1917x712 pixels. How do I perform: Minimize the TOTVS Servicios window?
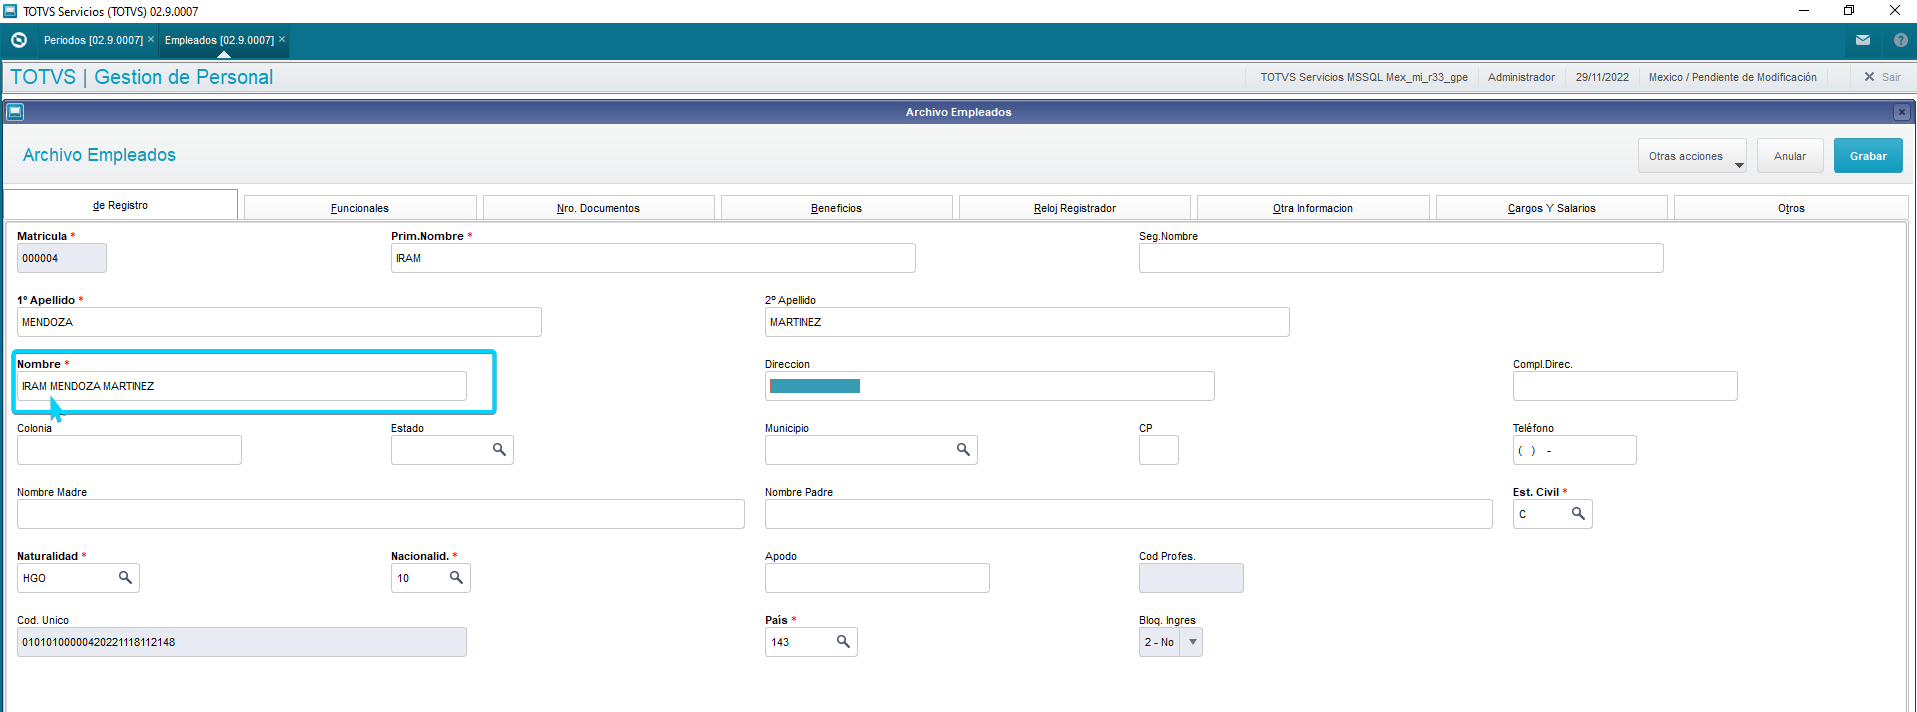click(1804, 11)
